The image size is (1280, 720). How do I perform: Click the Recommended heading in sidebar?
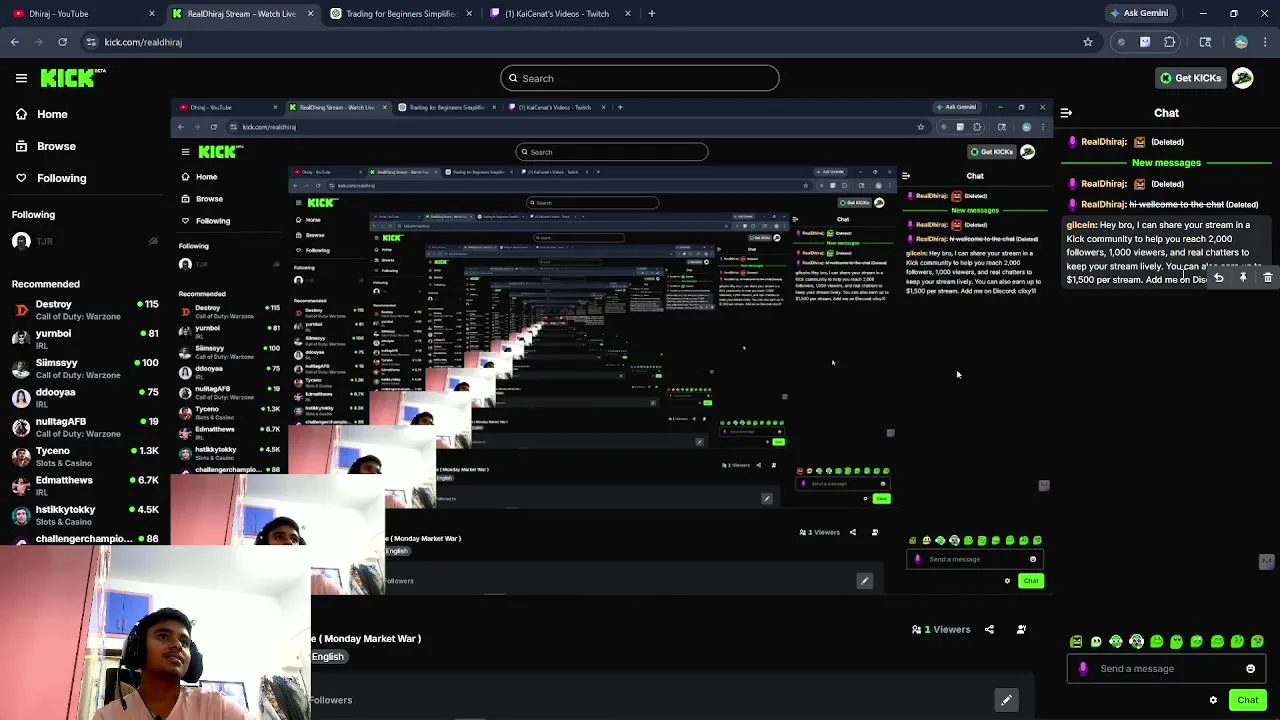[x=46, y=284]
